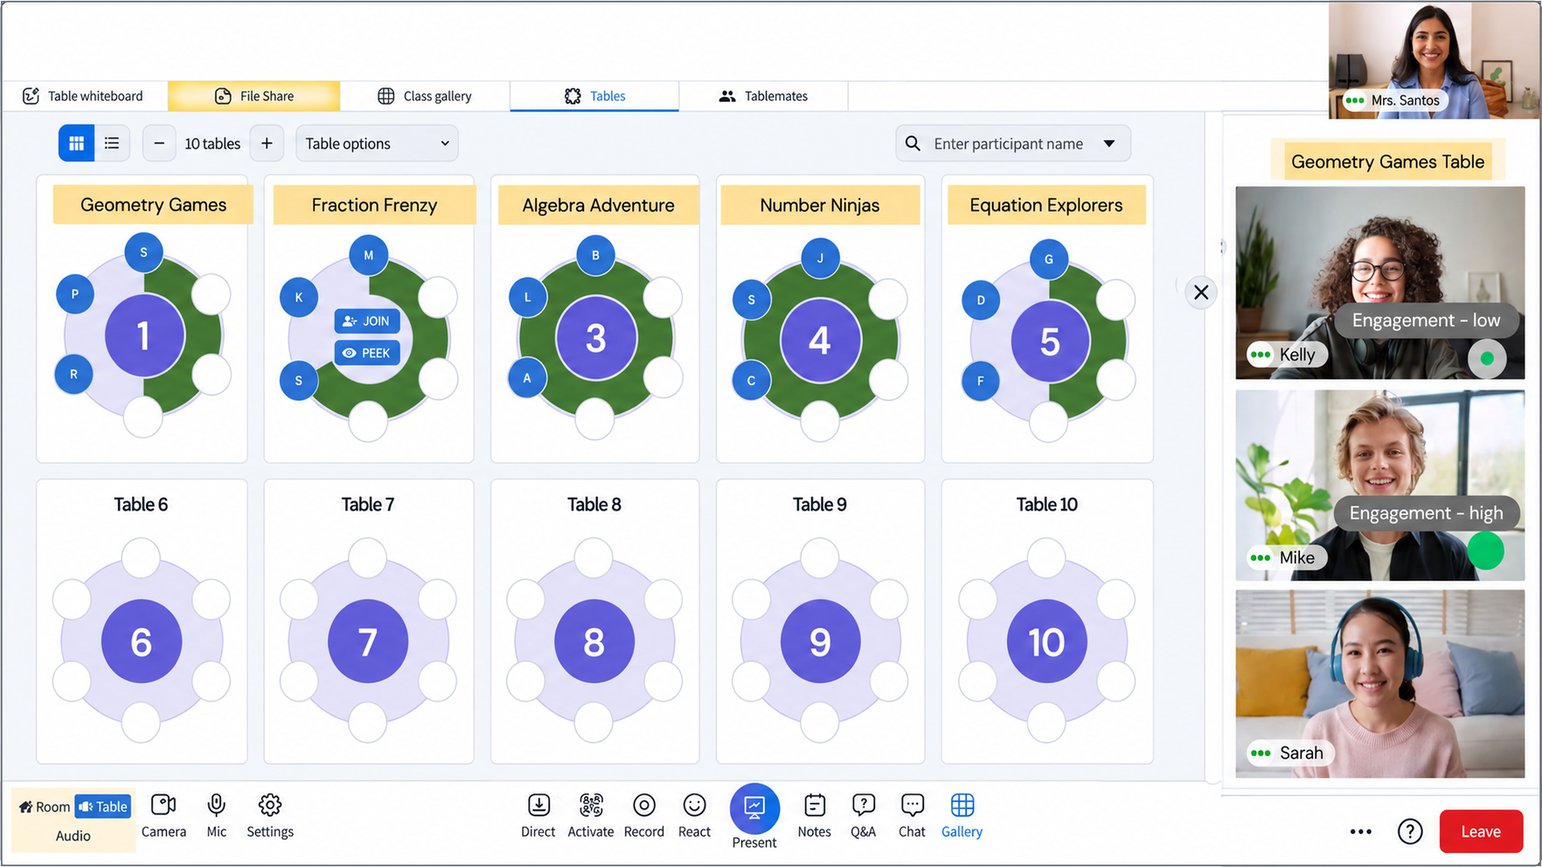Open the Notes panel icon

tap(815, 805)
